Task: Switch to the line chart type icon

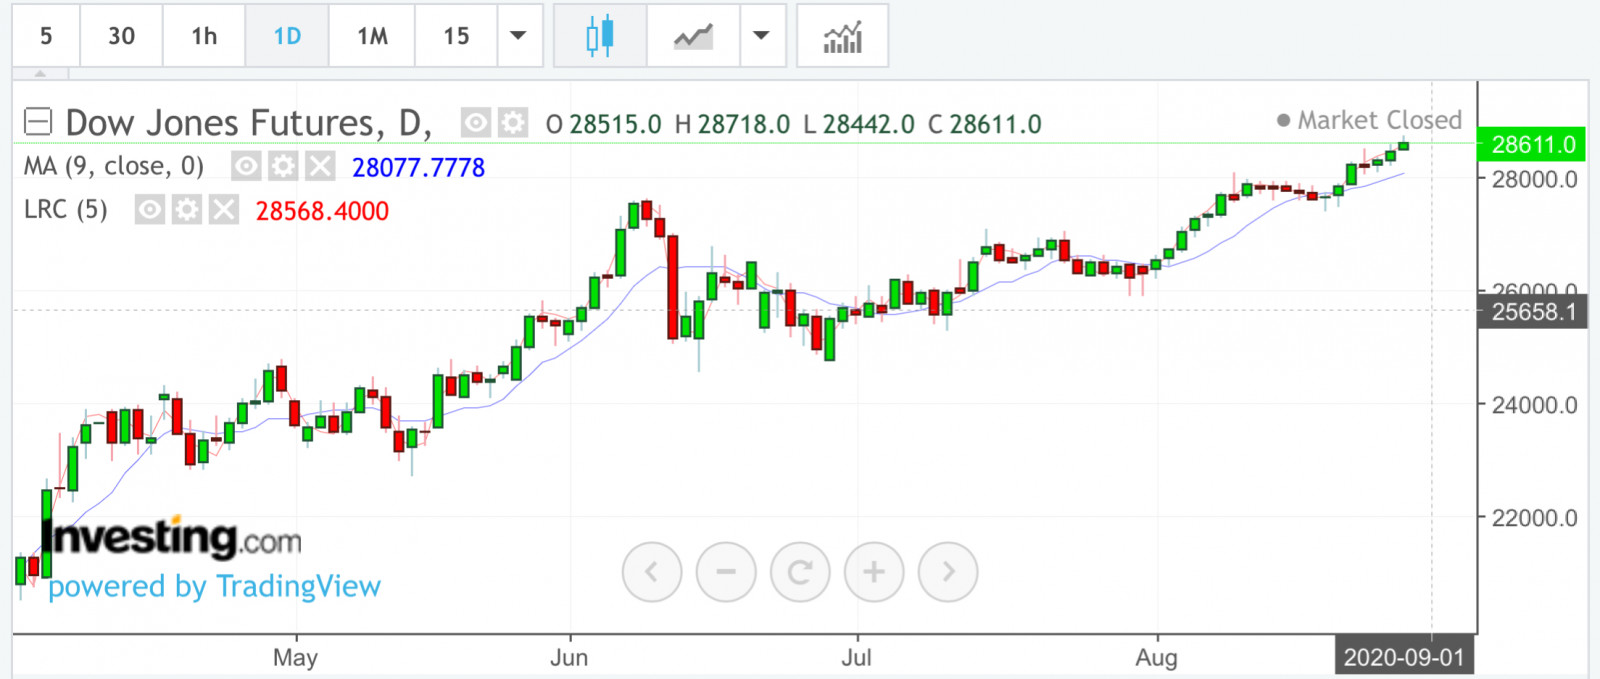Action: point(693,36)
